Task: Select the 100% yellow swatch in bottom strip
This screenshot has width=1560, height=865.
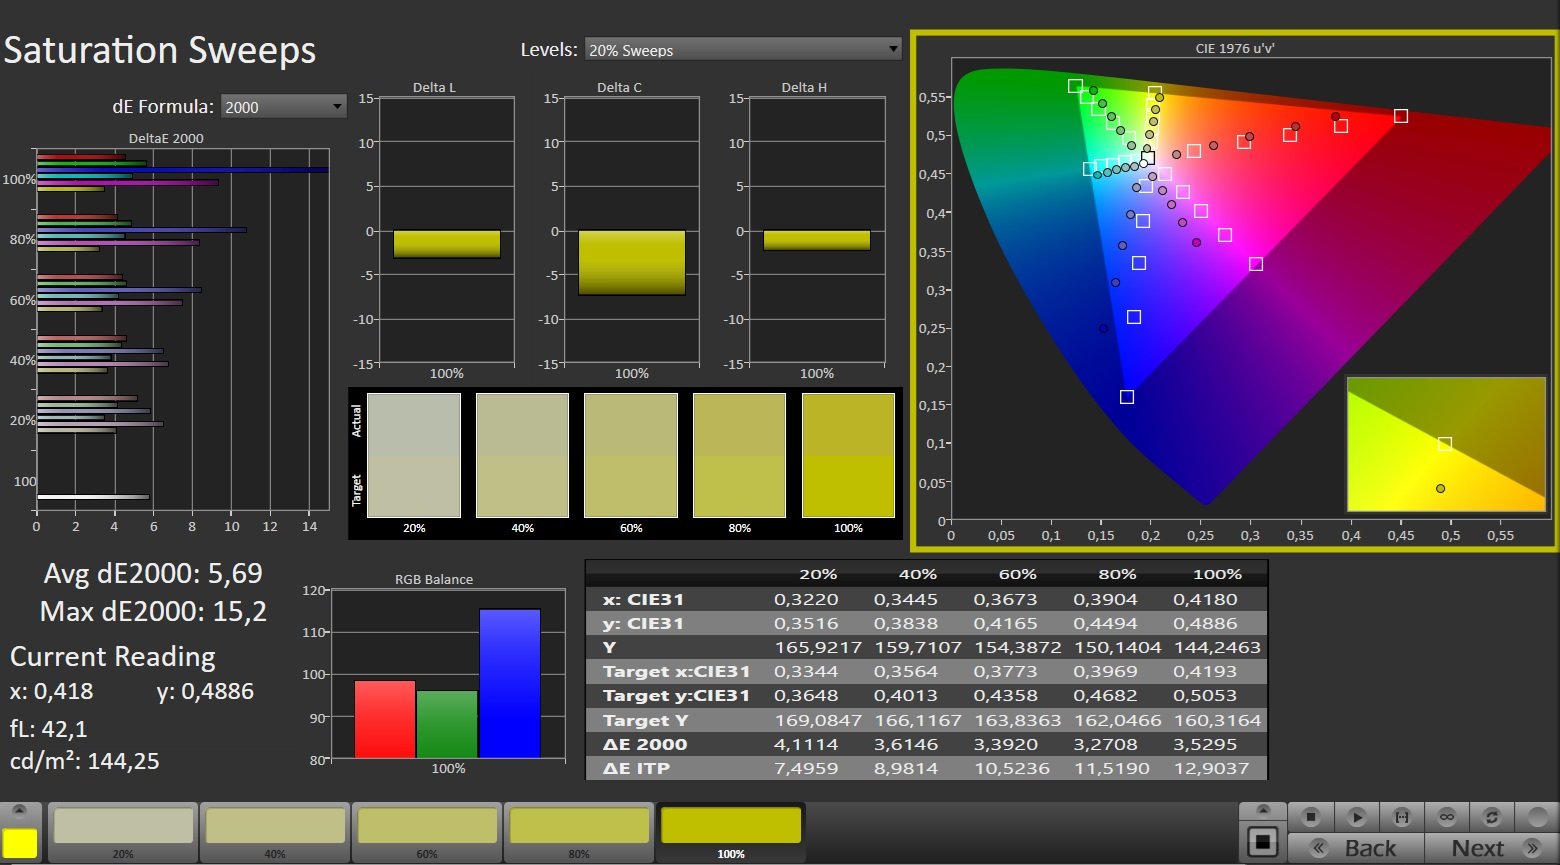Action: 731,828
